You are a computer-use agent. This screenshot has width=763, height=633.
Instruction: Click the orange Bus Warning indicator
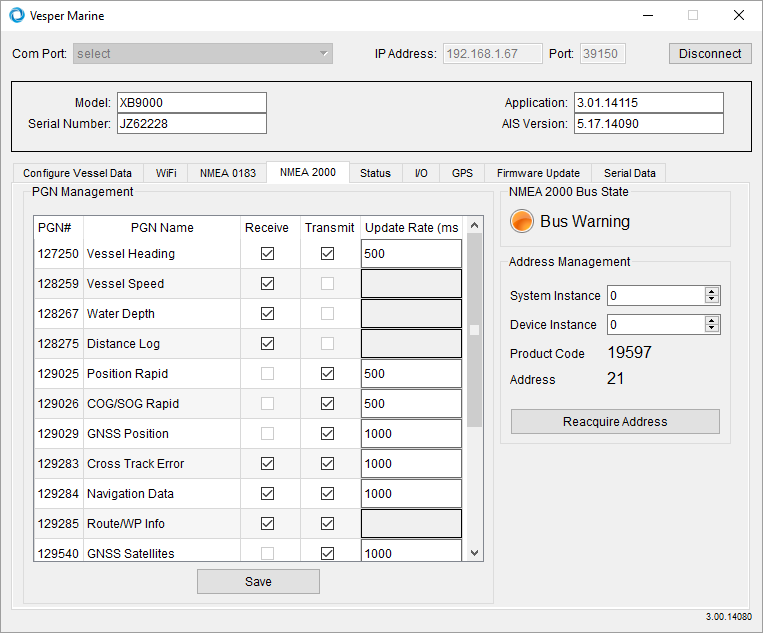point(522,221)
